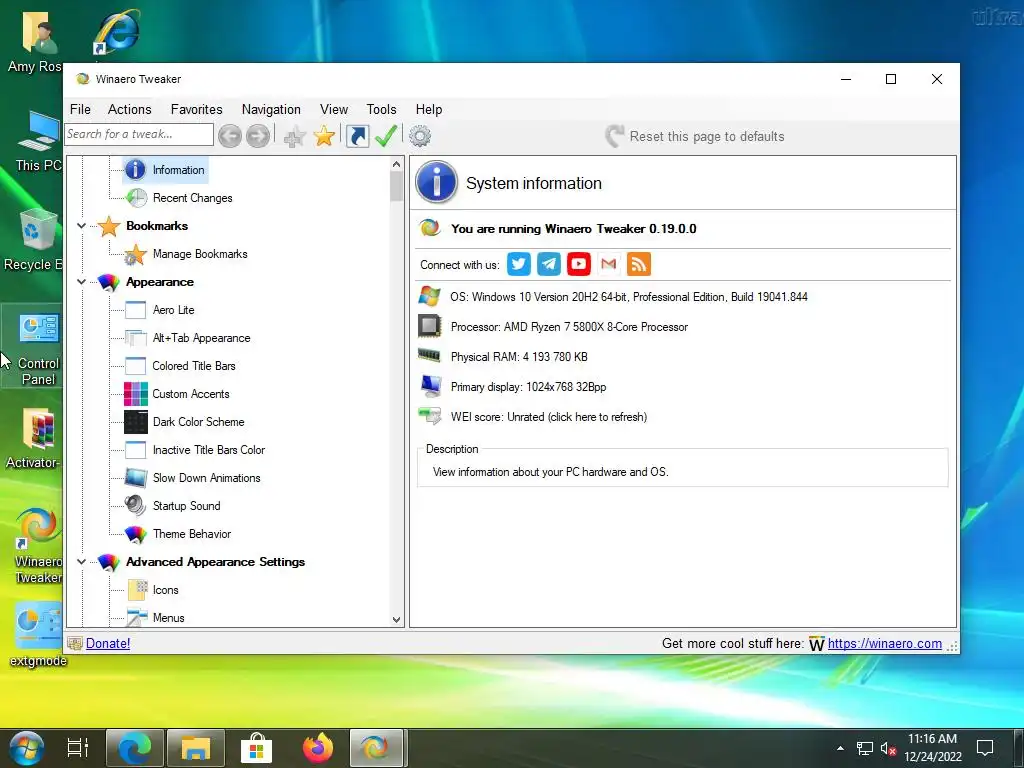Click the green checkmark toolbar icon
This screenshot has height=768, width=1024.
(x=386, y=136)
